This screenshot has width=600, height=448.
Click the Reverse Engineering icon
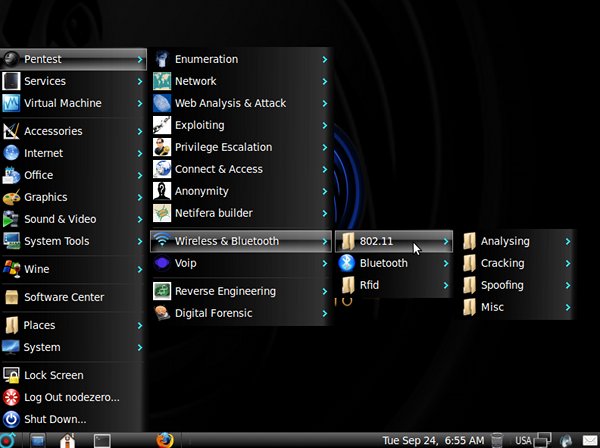click(x=162, y=291)
